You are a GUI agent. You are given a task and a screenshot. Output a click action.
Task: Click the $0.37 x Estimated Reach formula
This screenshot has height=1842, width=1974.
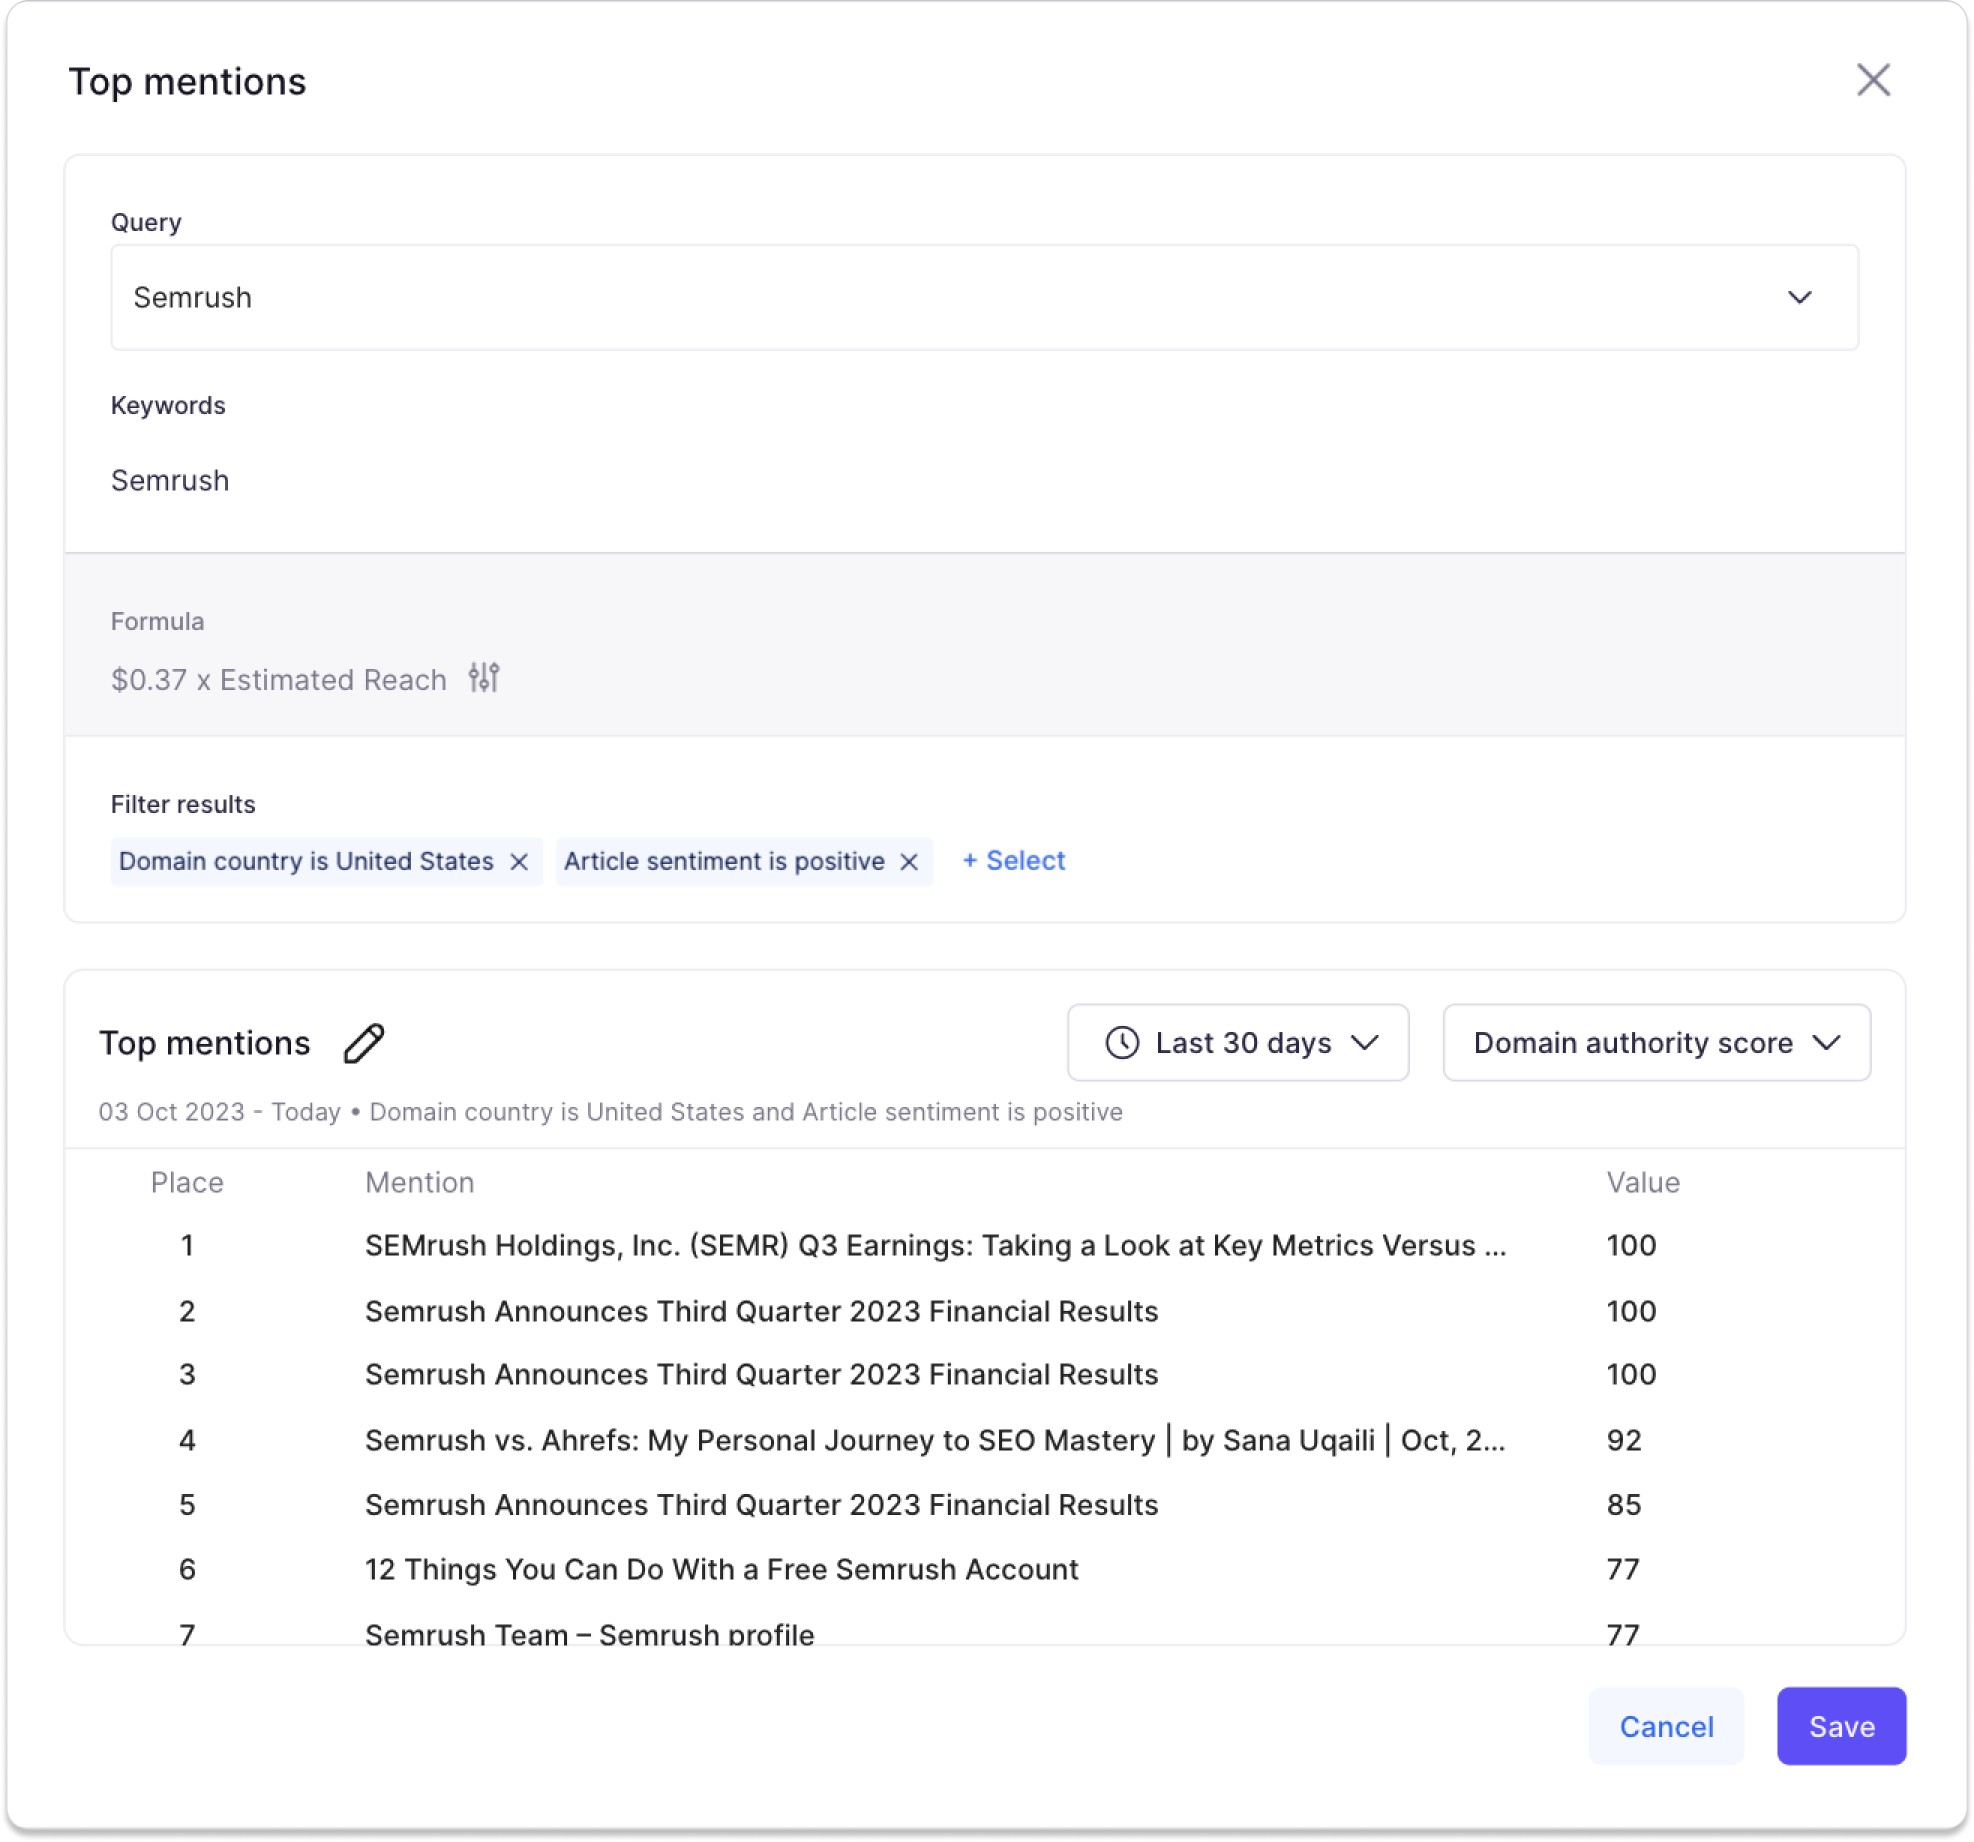click(279, 680)
